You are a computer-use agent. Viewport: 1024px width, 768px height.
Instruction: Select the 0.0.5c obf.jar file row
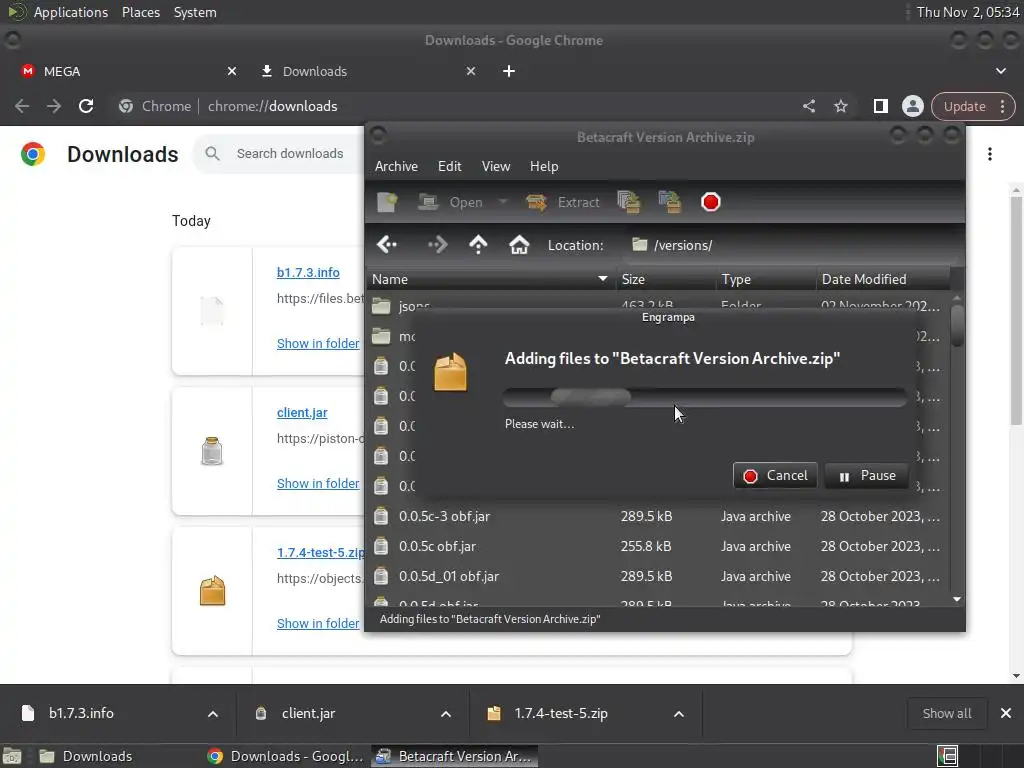coord(658,546)
